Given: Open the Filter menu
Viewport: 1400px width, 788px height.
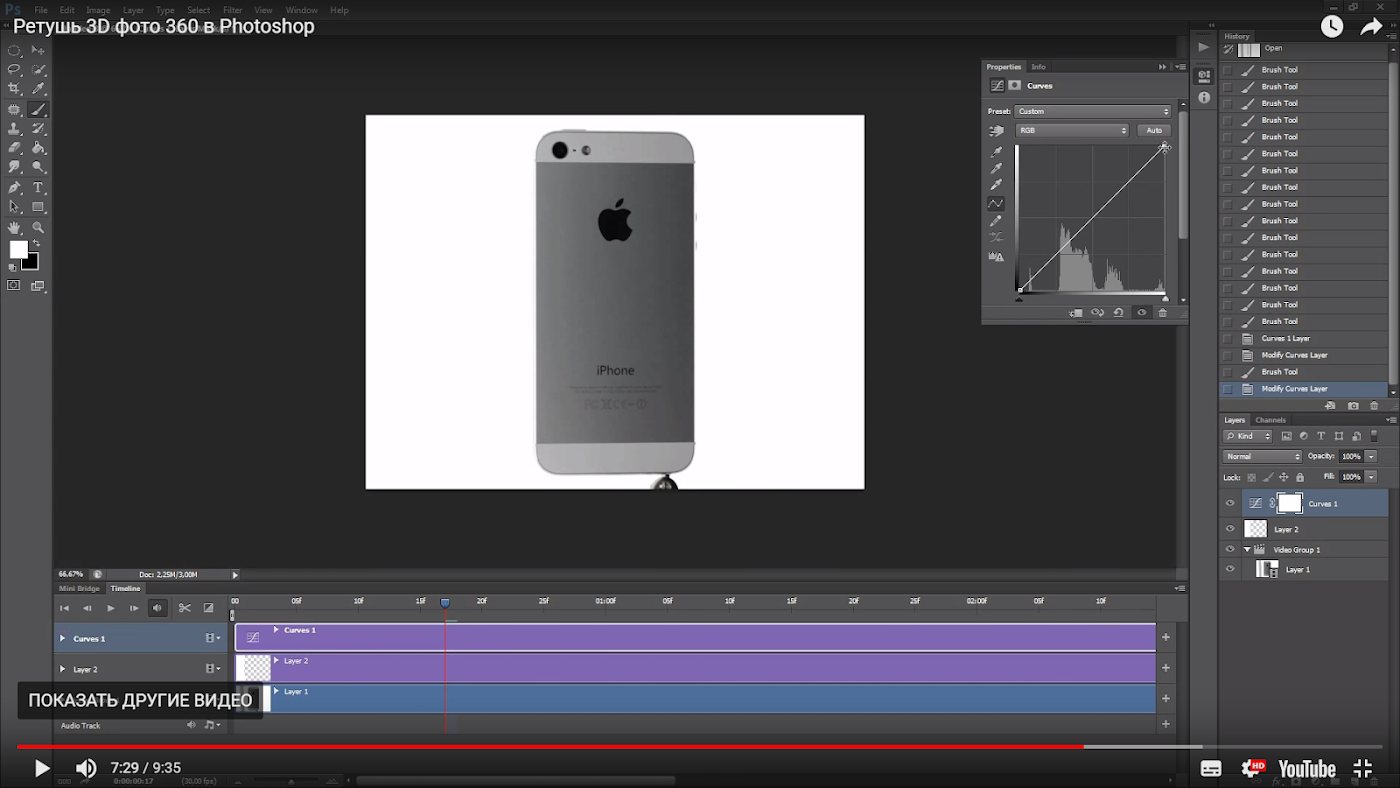Looking at the screenshot, I should point(232,10).
